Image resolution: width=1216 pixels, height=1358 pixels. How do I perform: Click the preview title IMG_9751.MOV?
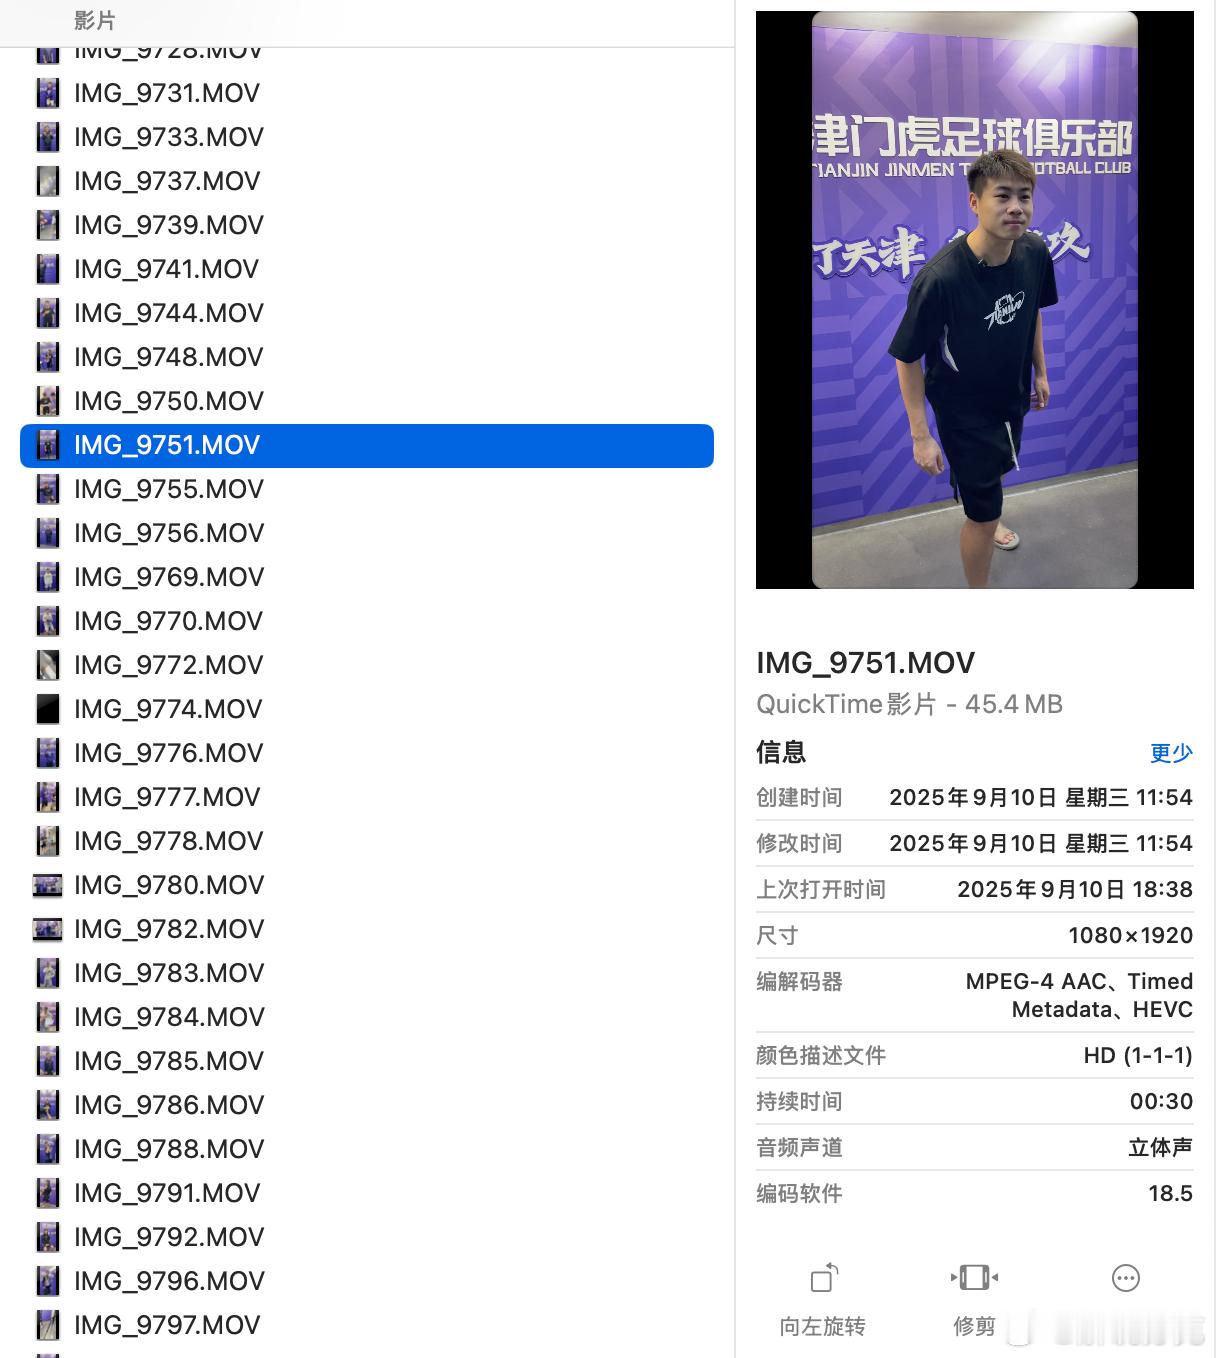[865, 663]
